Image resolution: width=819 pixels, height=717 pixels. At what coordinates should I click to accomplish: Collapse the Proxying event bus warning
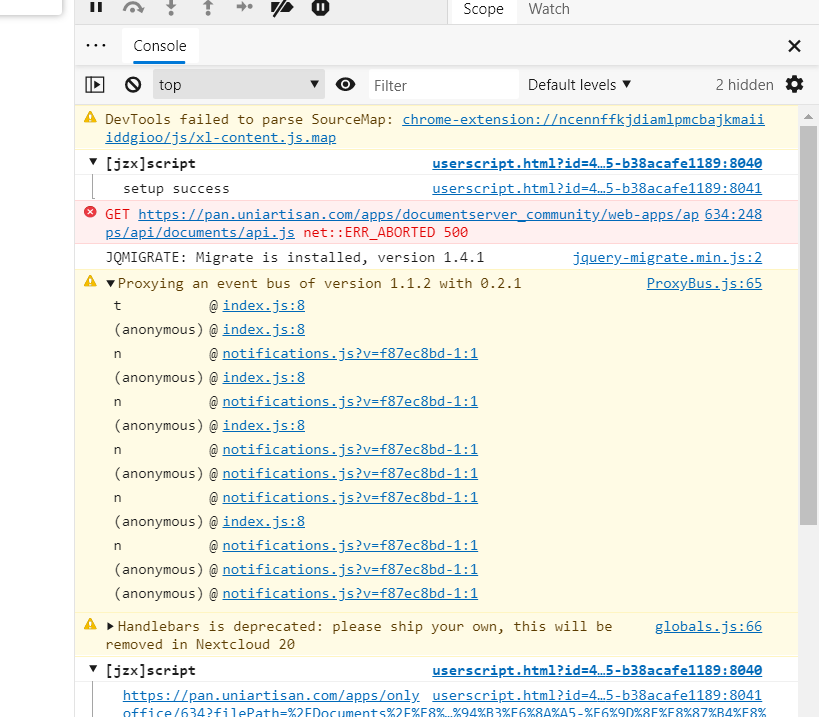click(110, 282)
